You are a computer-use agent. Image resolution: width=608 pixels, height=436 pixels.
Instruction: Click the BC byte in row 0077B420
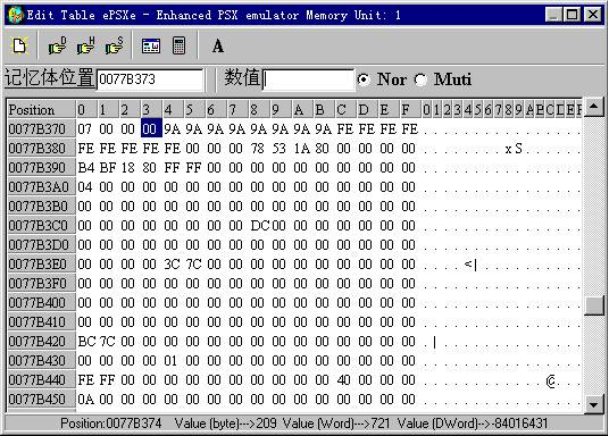[x=86, y=341]
